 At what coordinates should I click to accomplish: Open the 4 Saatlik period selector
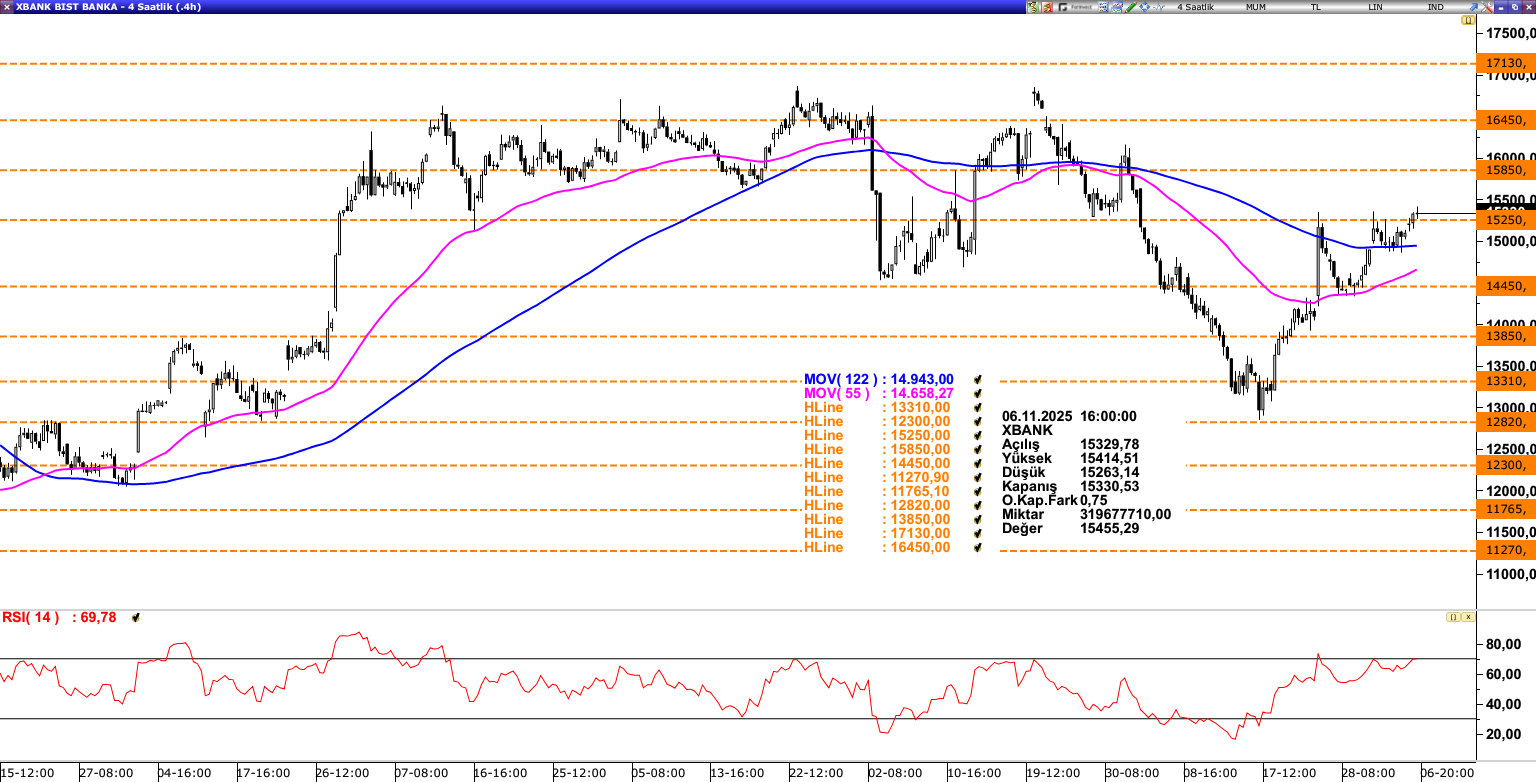pos(1196,6)
